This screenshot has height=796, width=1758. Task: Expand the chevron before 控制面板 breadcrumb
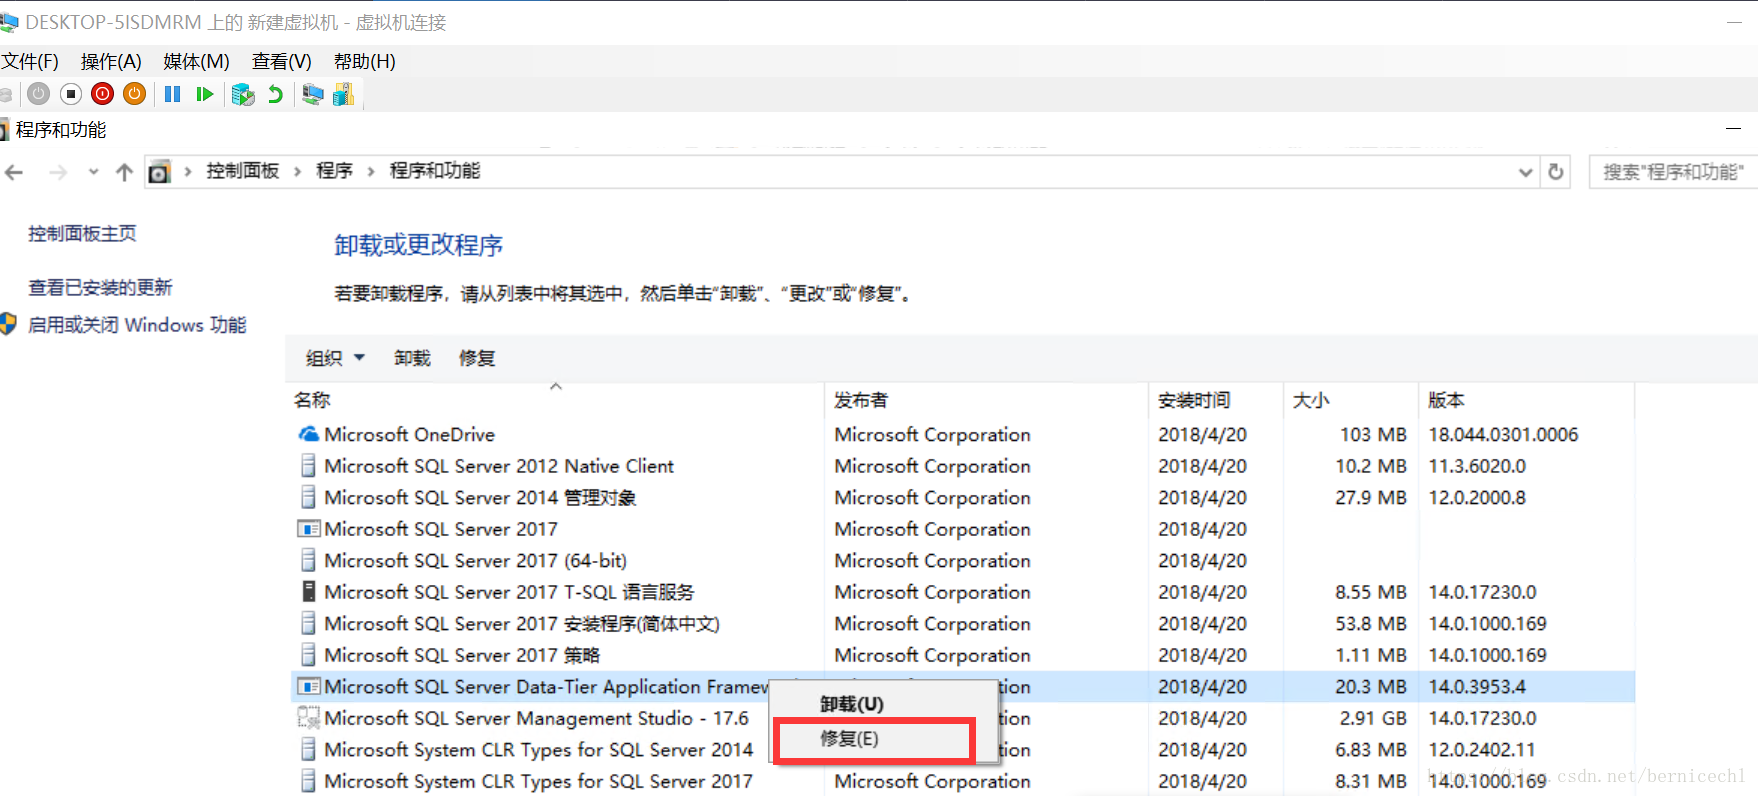[187, 172]
